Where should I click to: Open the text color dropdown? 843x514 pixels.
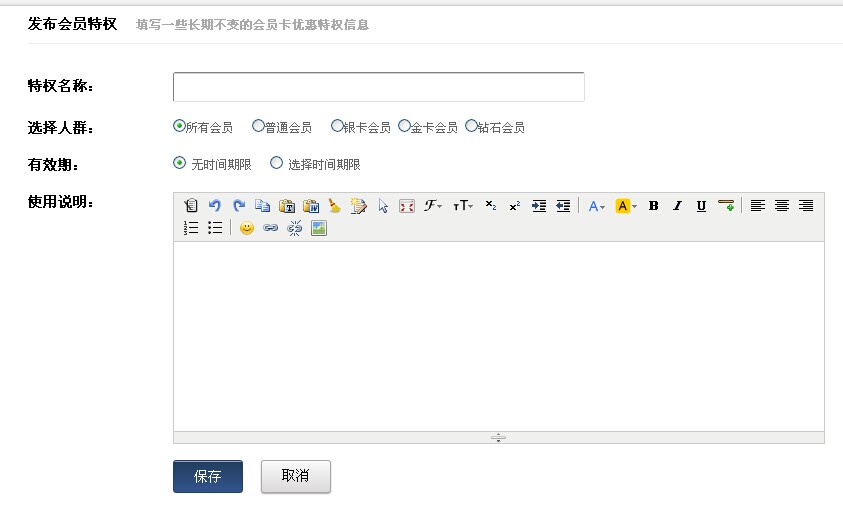tap(597, 206)
